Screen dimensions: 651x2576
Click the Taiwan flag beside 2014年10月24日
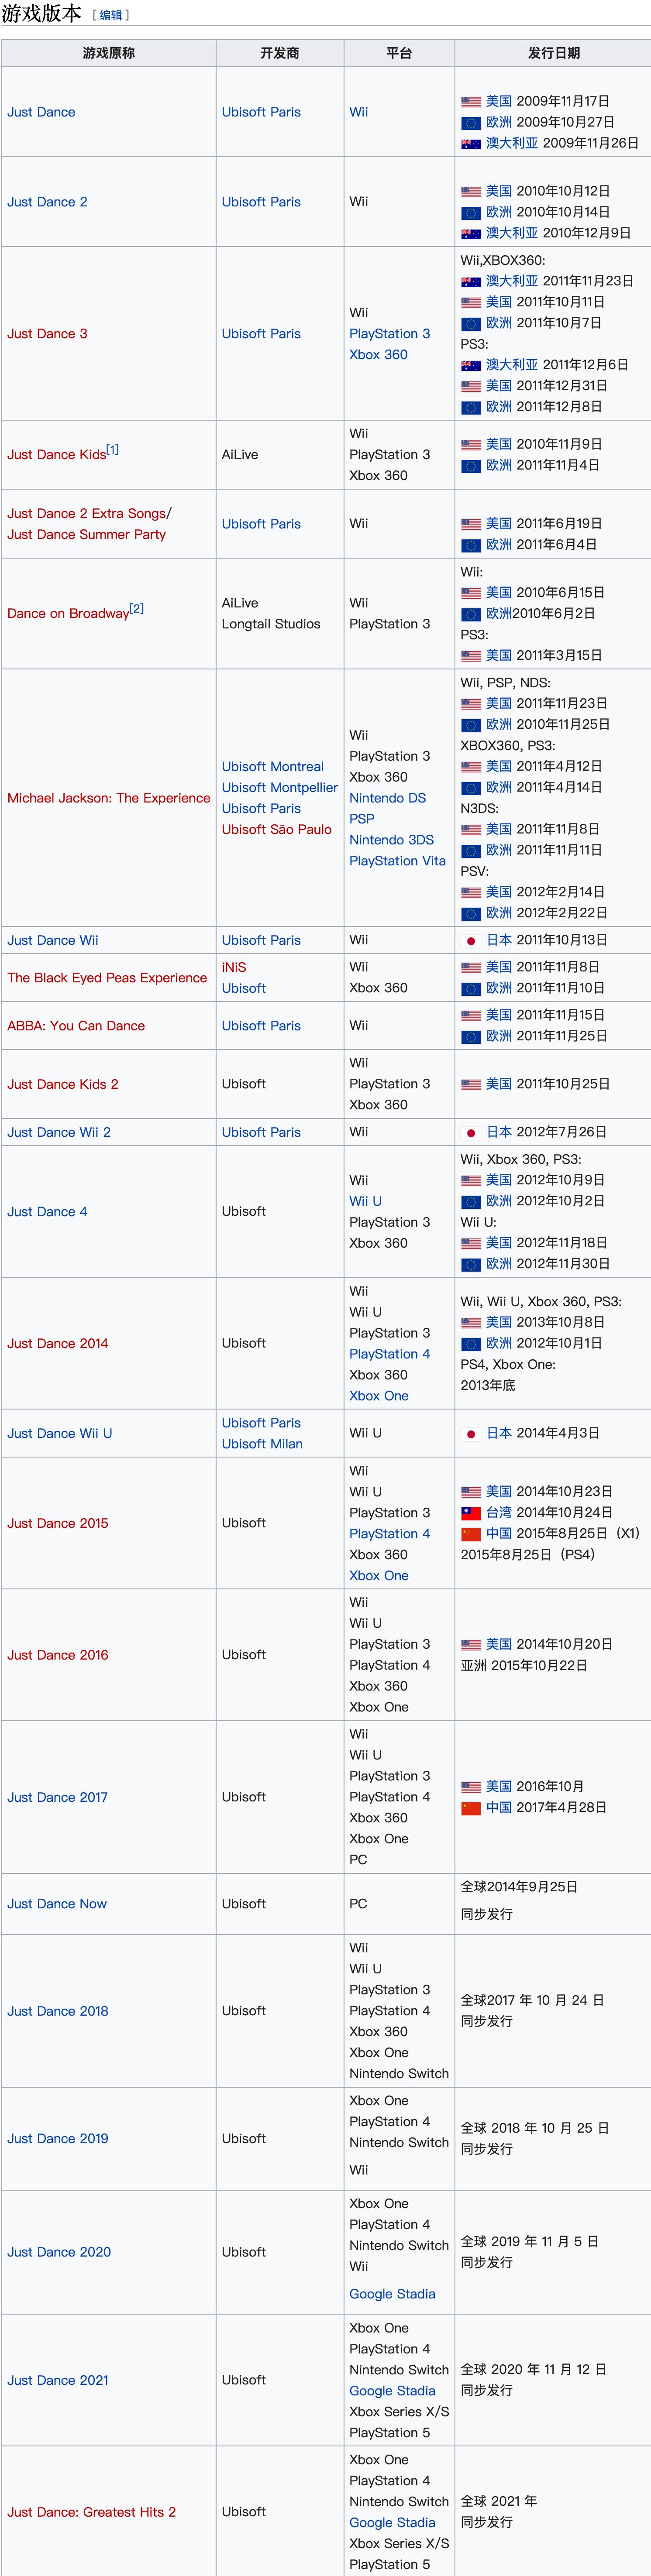[471, 1513]
